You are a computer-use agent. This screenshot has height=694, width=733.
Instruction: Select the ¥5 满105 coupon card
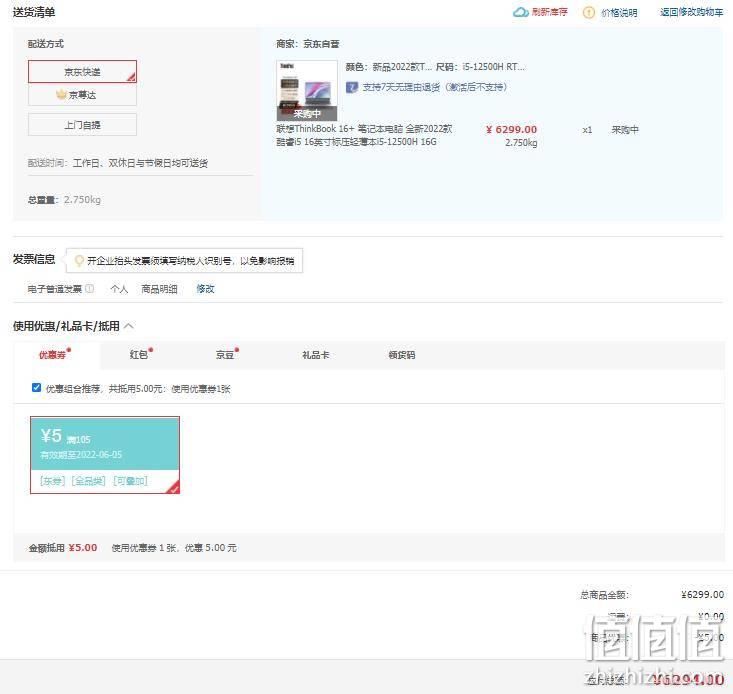click(105, 455)
